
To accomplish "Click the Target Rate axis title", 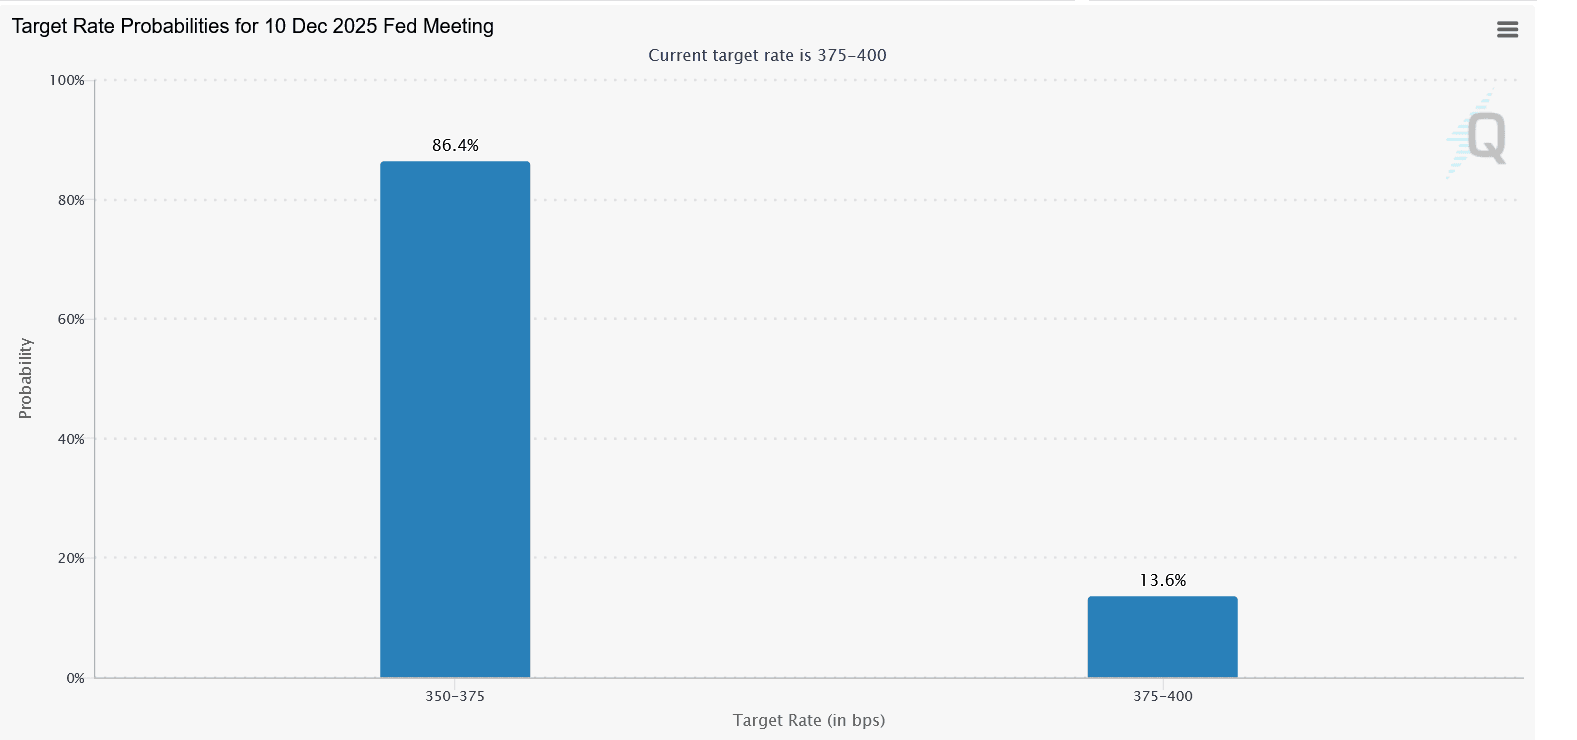I will [x=808, y=720].
